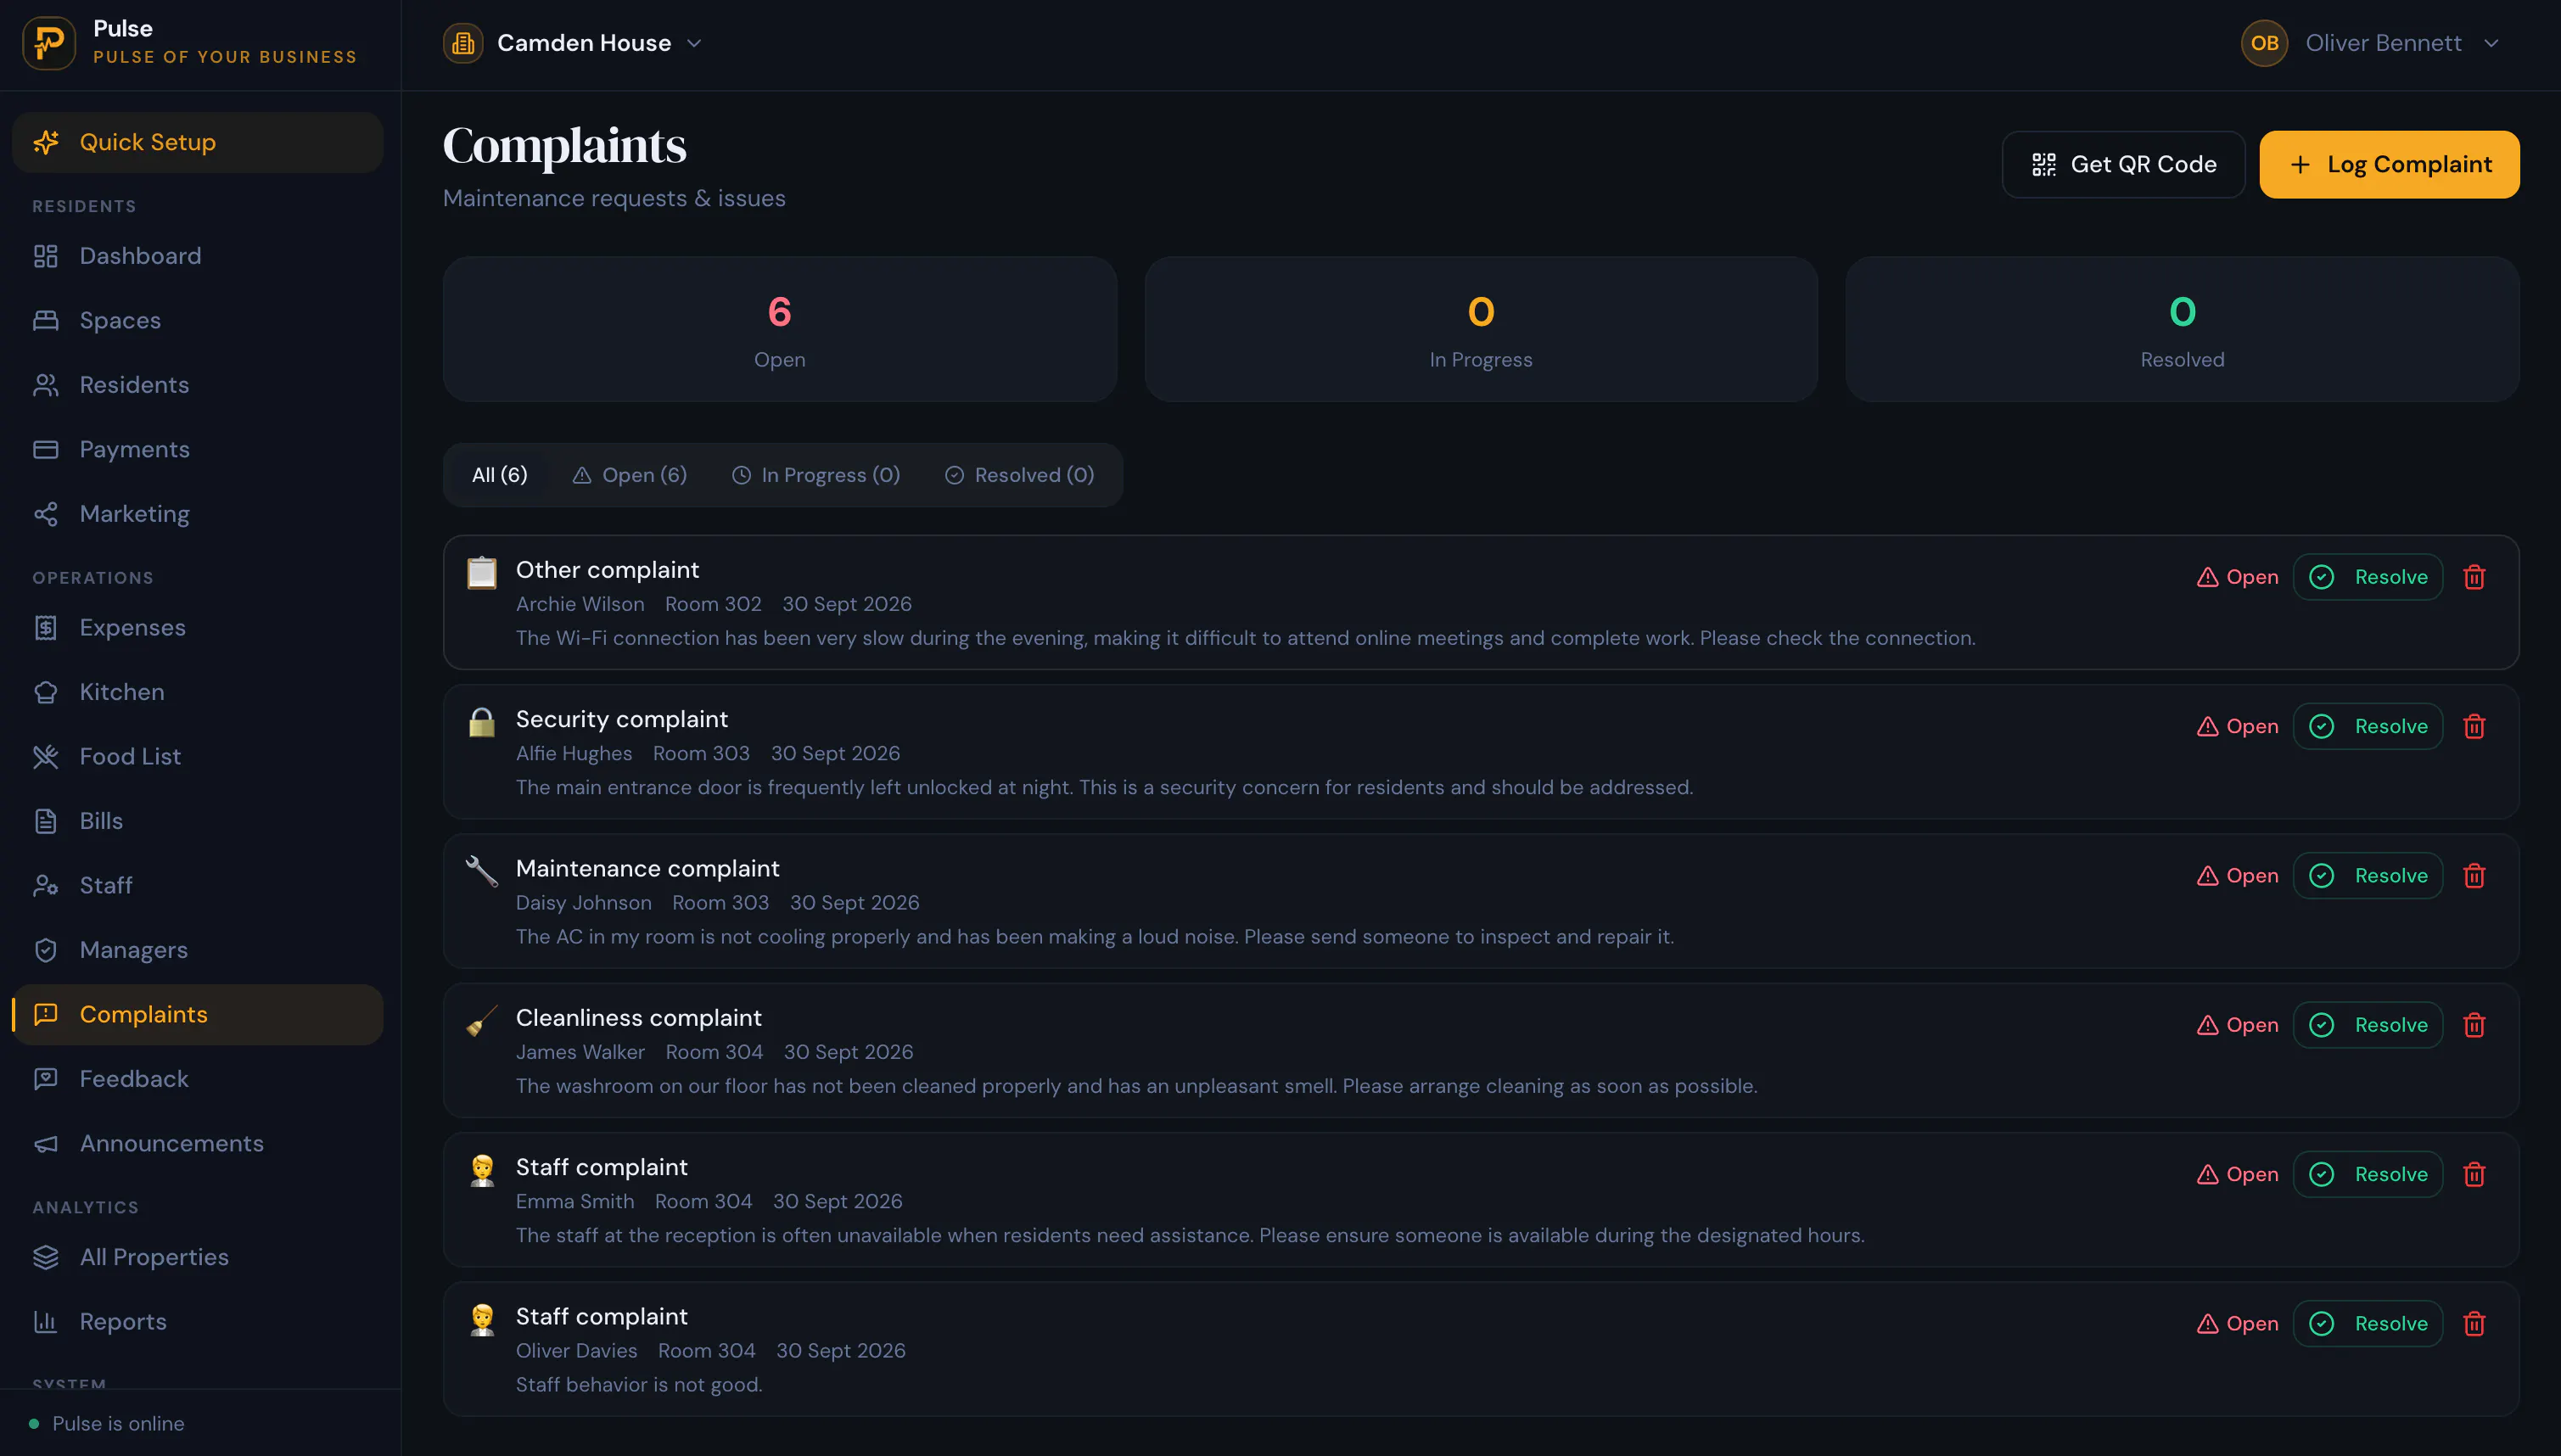Delete the Other complaint by Archie Wilson

pyautogui.click(x=2474, y=577)
